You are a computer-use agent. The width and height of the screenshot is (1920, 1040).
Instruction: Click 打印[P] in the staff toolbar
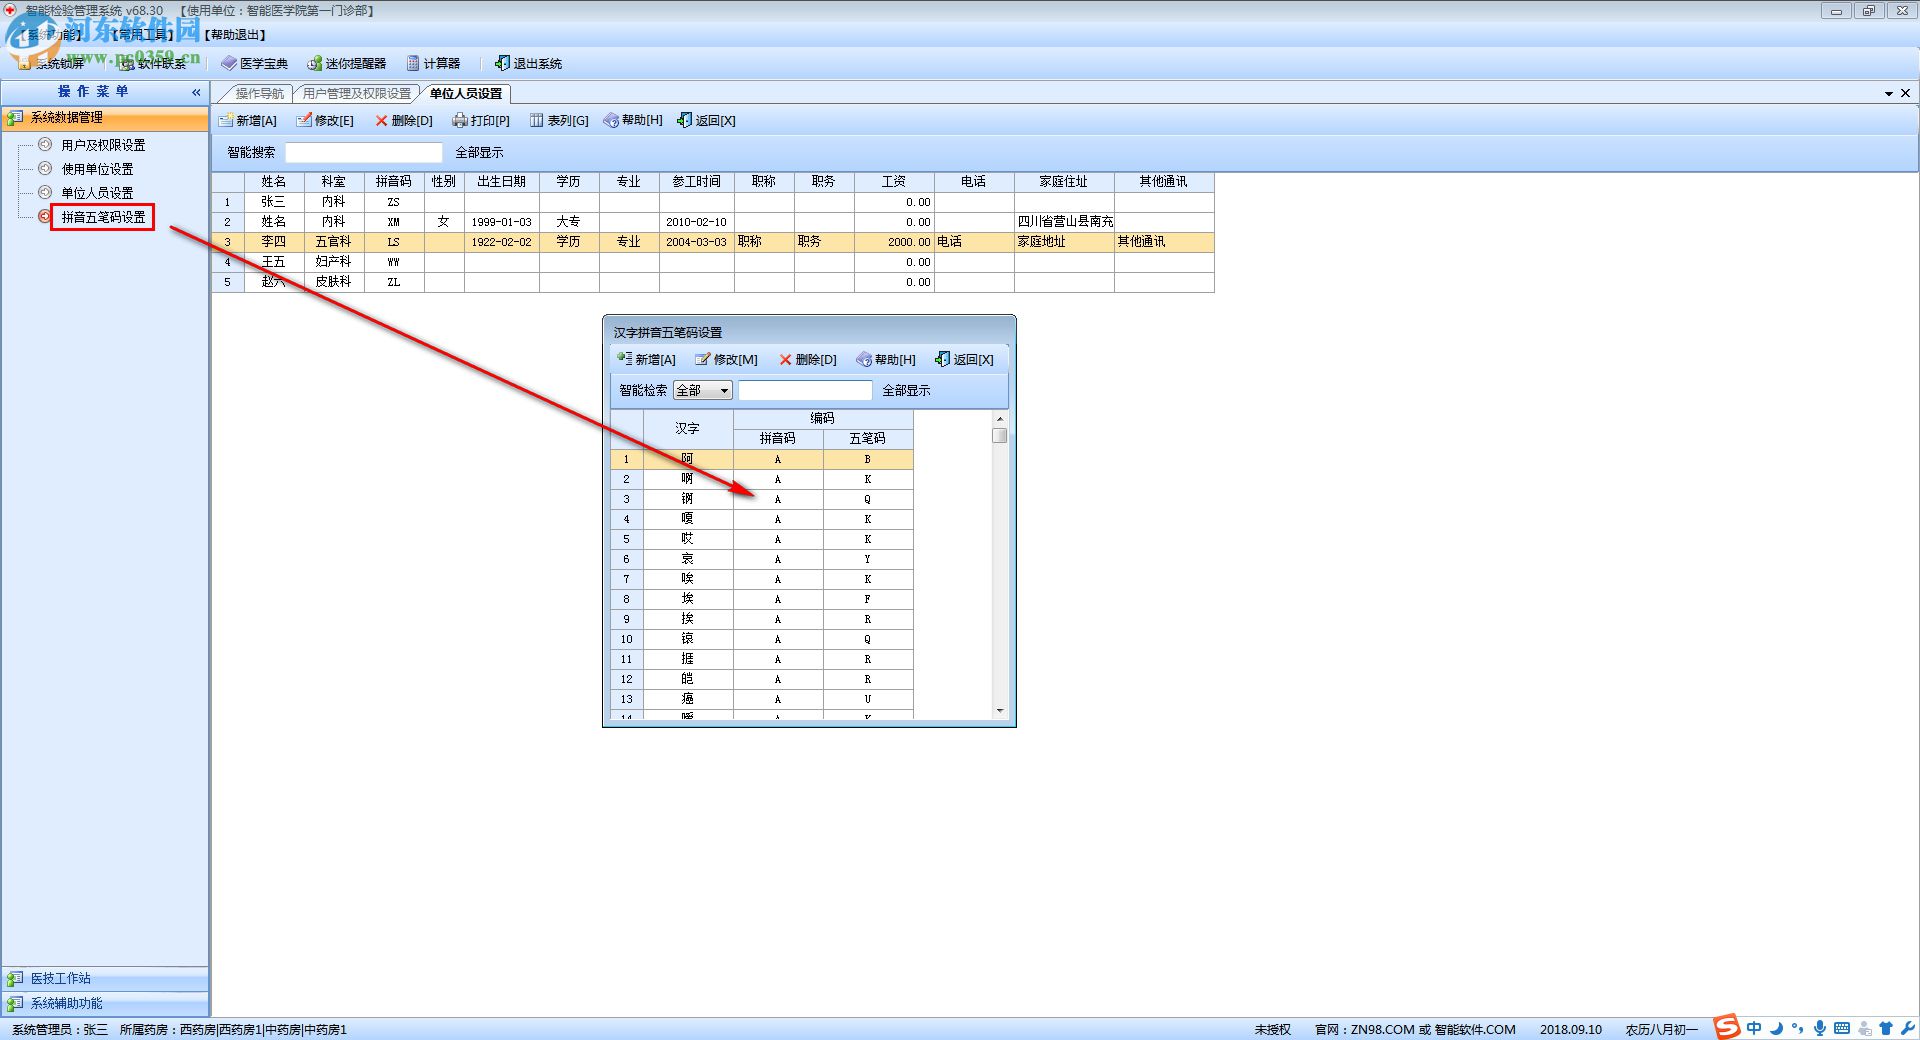coord(481,121)
